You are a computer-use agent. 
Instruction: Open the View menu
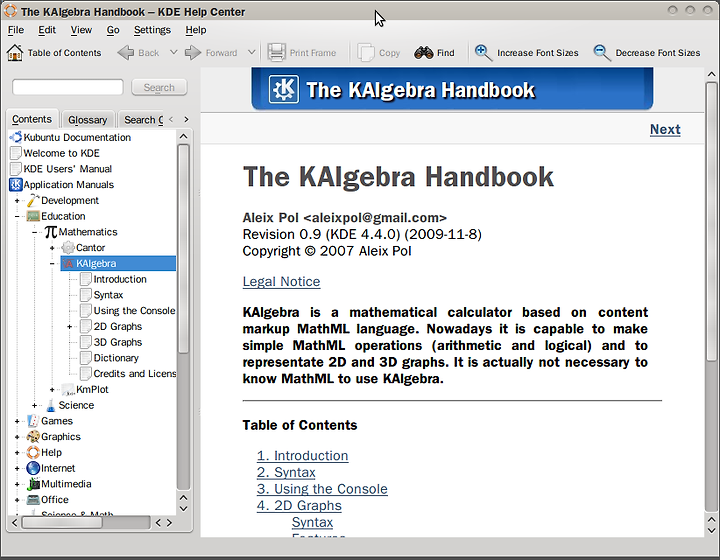pos(81,30)
